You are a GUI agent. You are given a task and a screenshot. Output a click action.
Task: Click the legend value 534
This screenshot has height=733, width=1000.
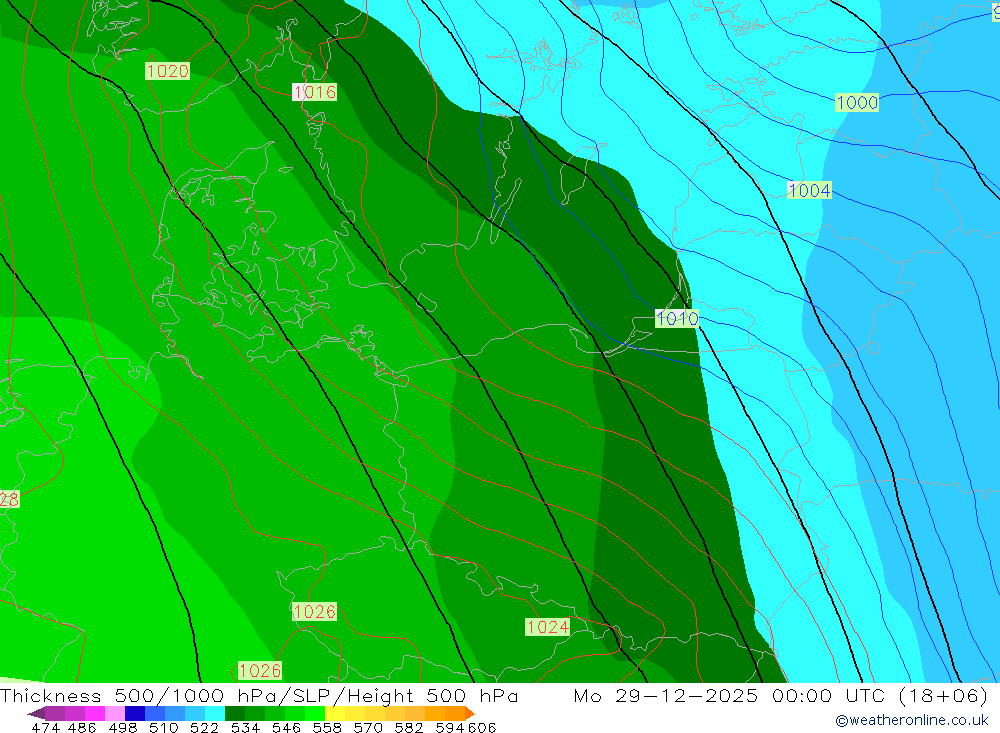click(x=245, y=727)
